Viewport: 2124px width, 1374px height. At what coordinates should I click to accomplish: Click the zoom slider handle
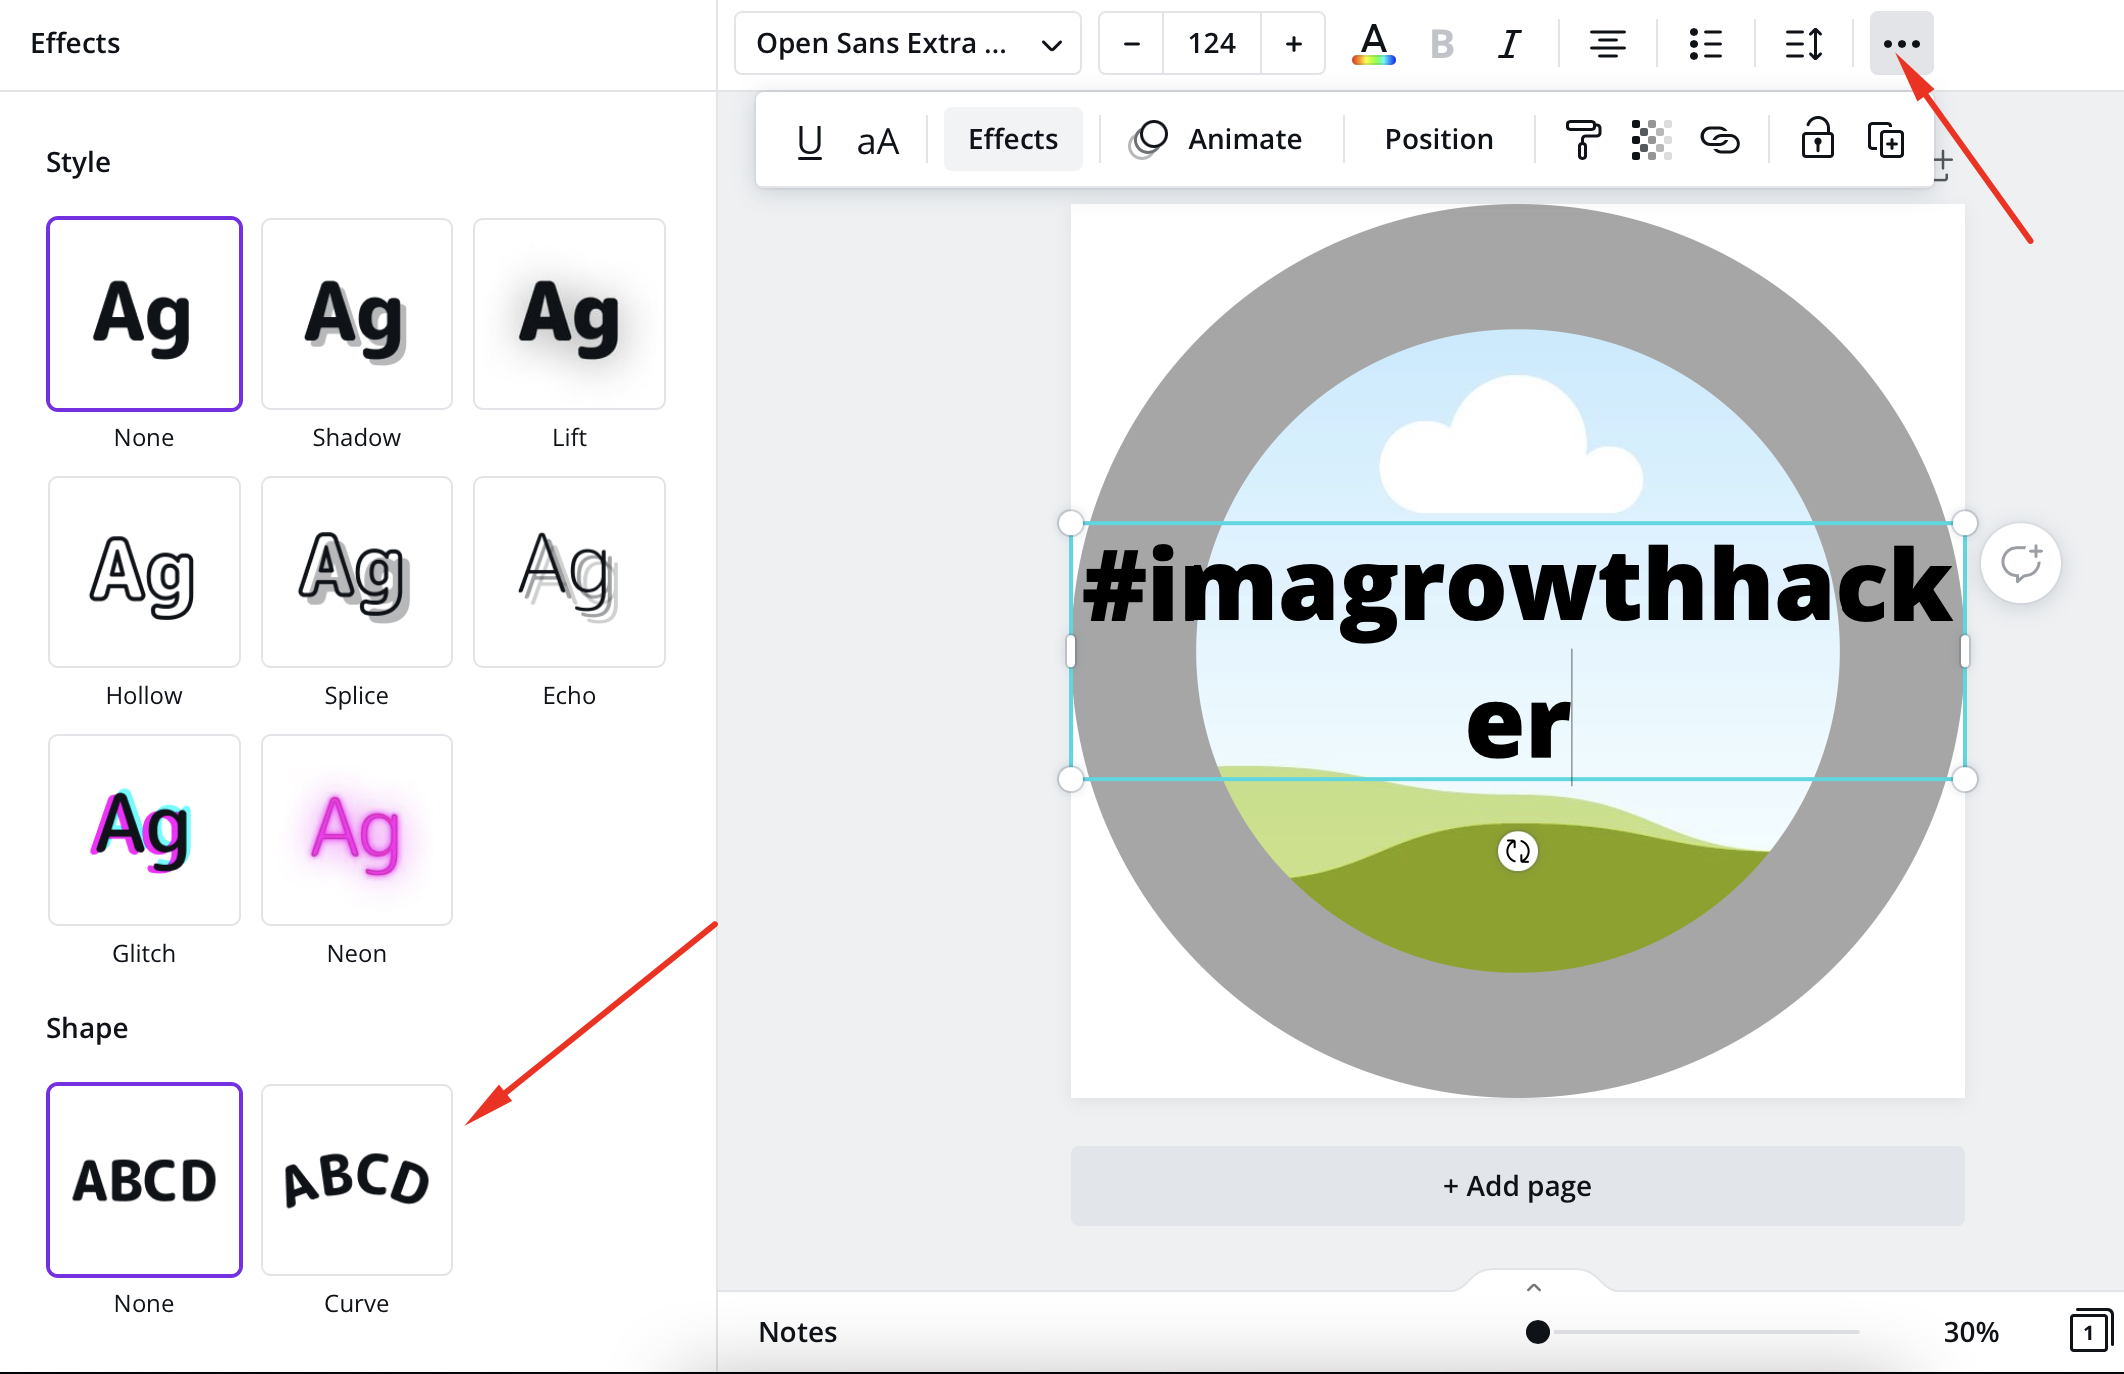1538,1332
